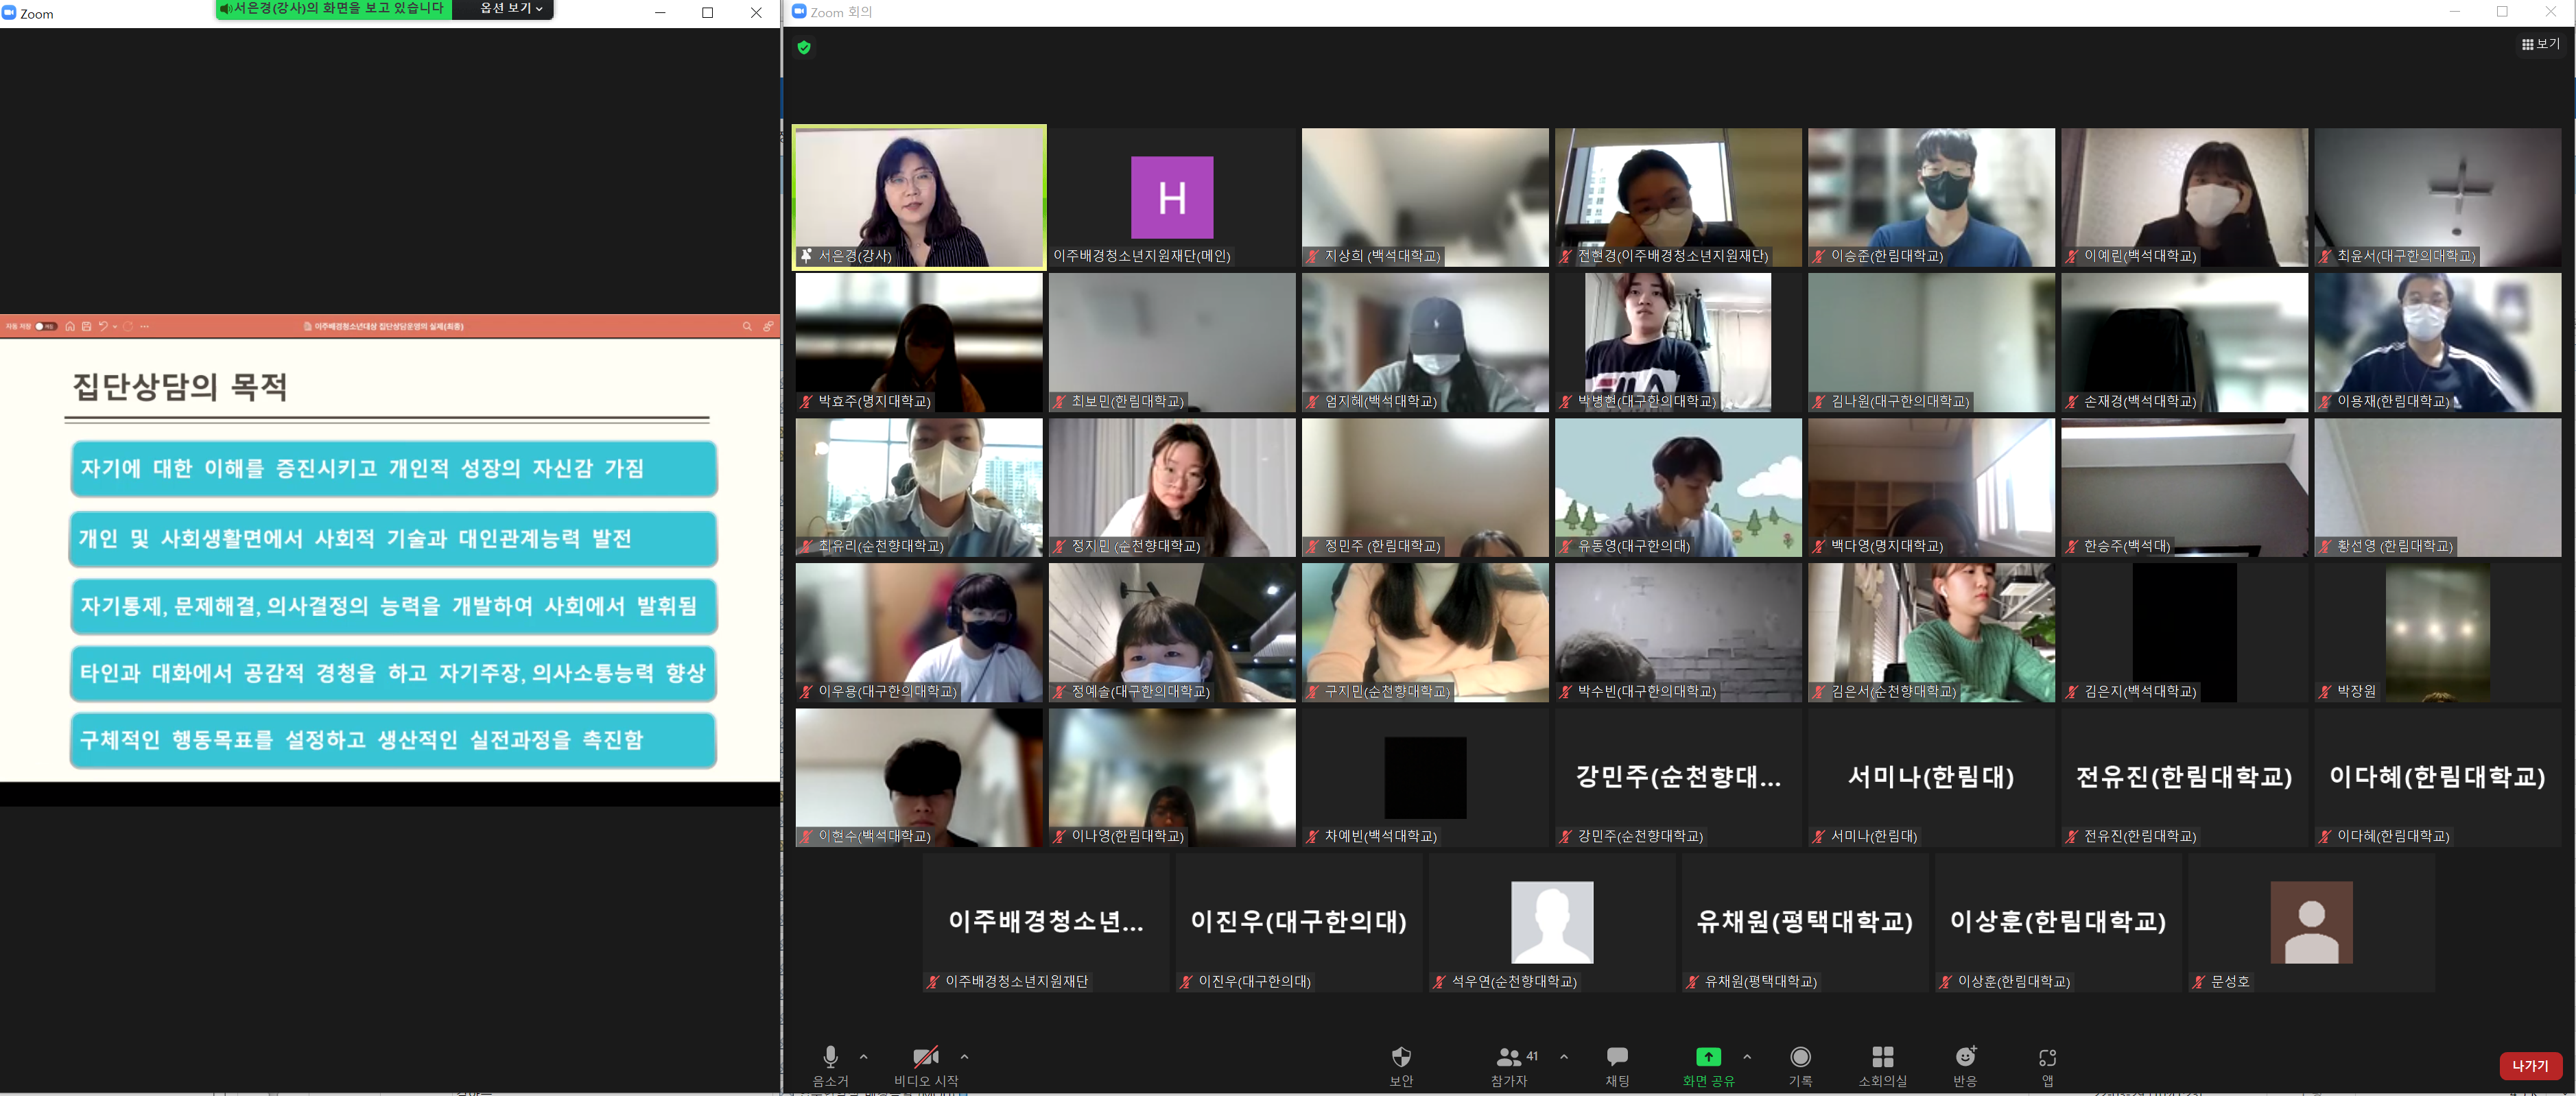
Task: Click the green encryption shield icon
Action: (x=804, y=47)
